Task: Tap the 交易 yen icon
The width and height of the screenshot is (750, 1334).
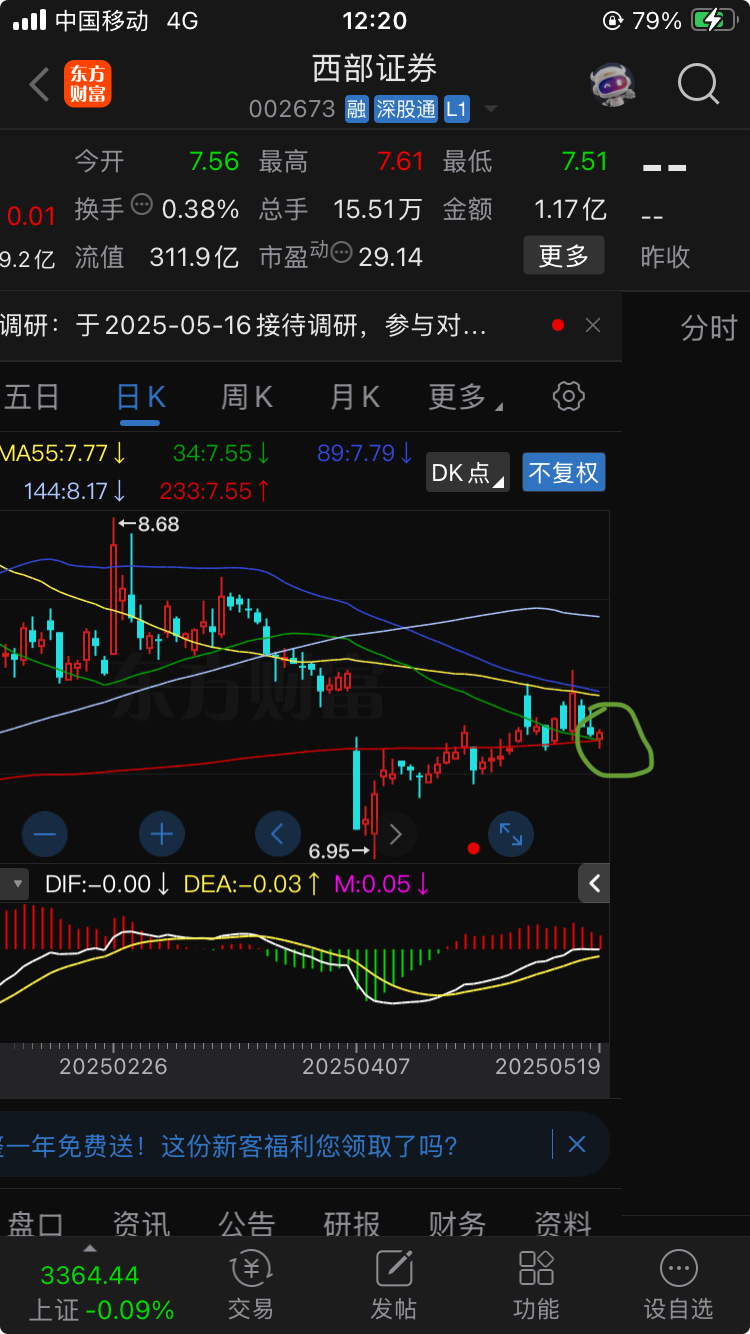Action: [250, 1268]
